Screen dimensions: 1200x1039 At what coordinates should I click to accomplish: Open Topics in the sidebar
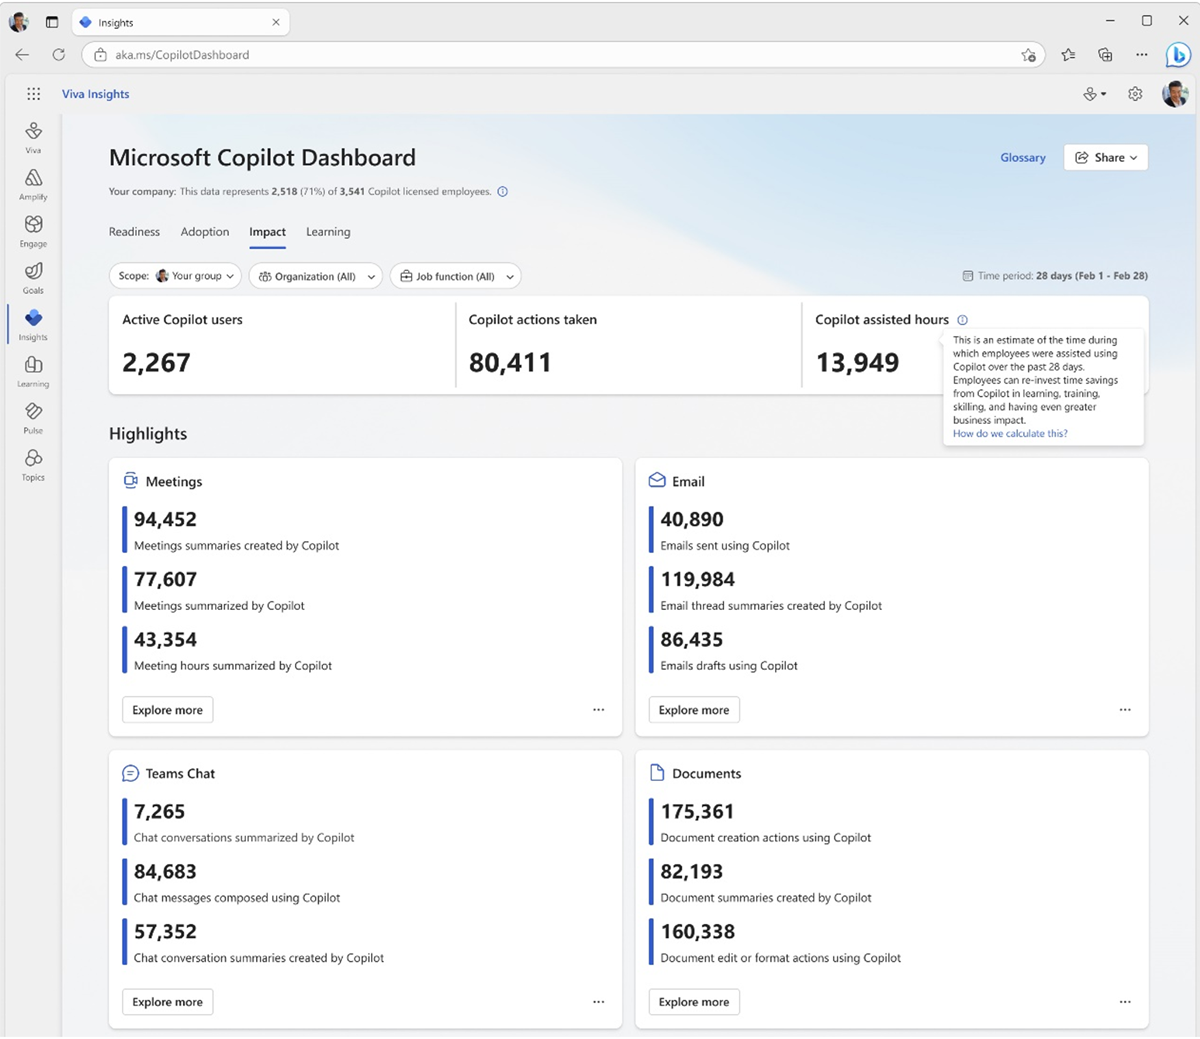[x=33, y=463]
